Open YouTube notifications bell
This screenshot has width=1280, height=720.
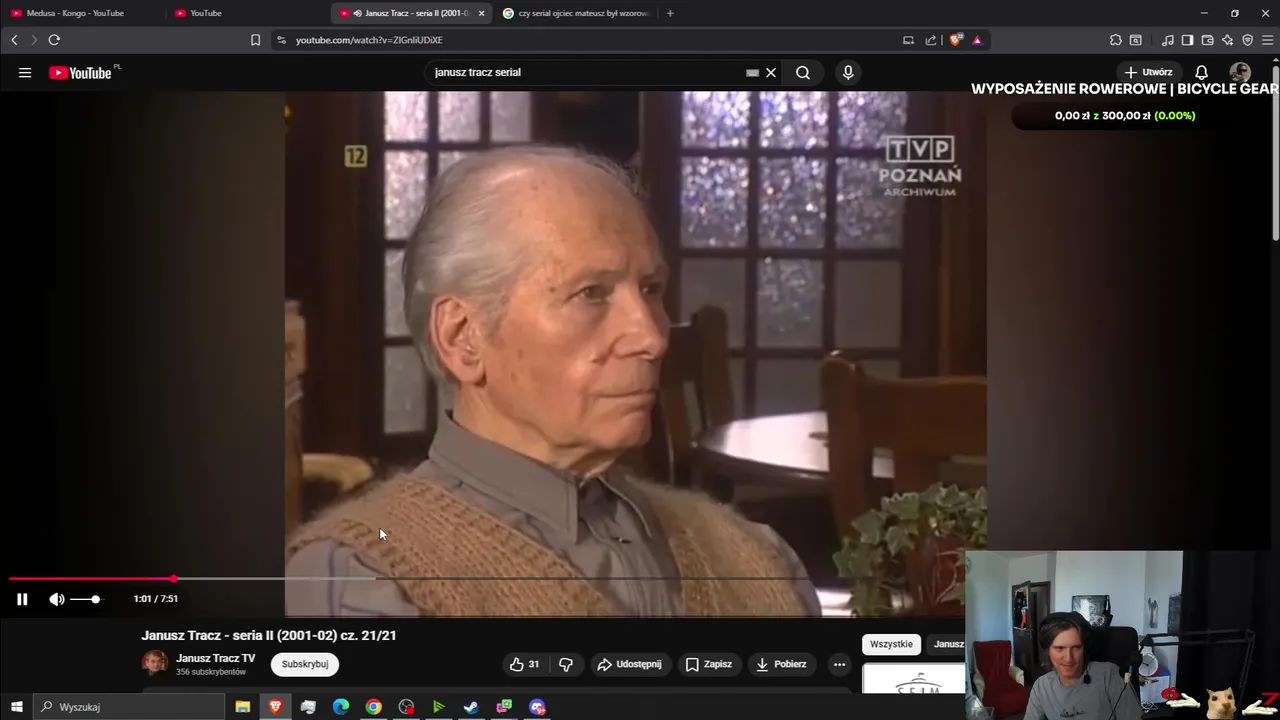pos(1202,72)
